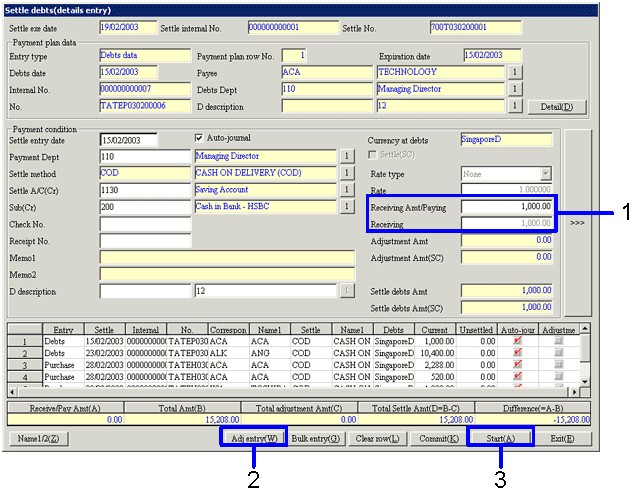
Task: Open lookup button beside TECHNOLOGY payee field
Action: (x=515, y=72)
